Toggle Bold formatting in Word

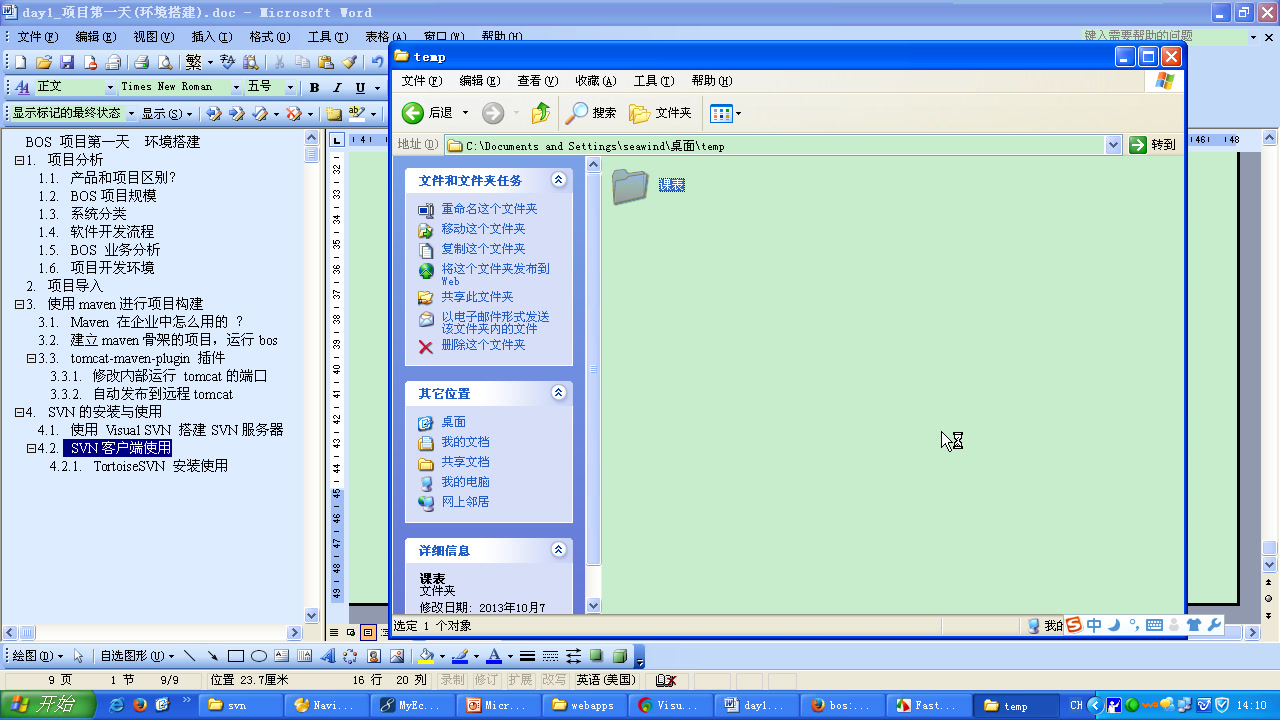314,88
